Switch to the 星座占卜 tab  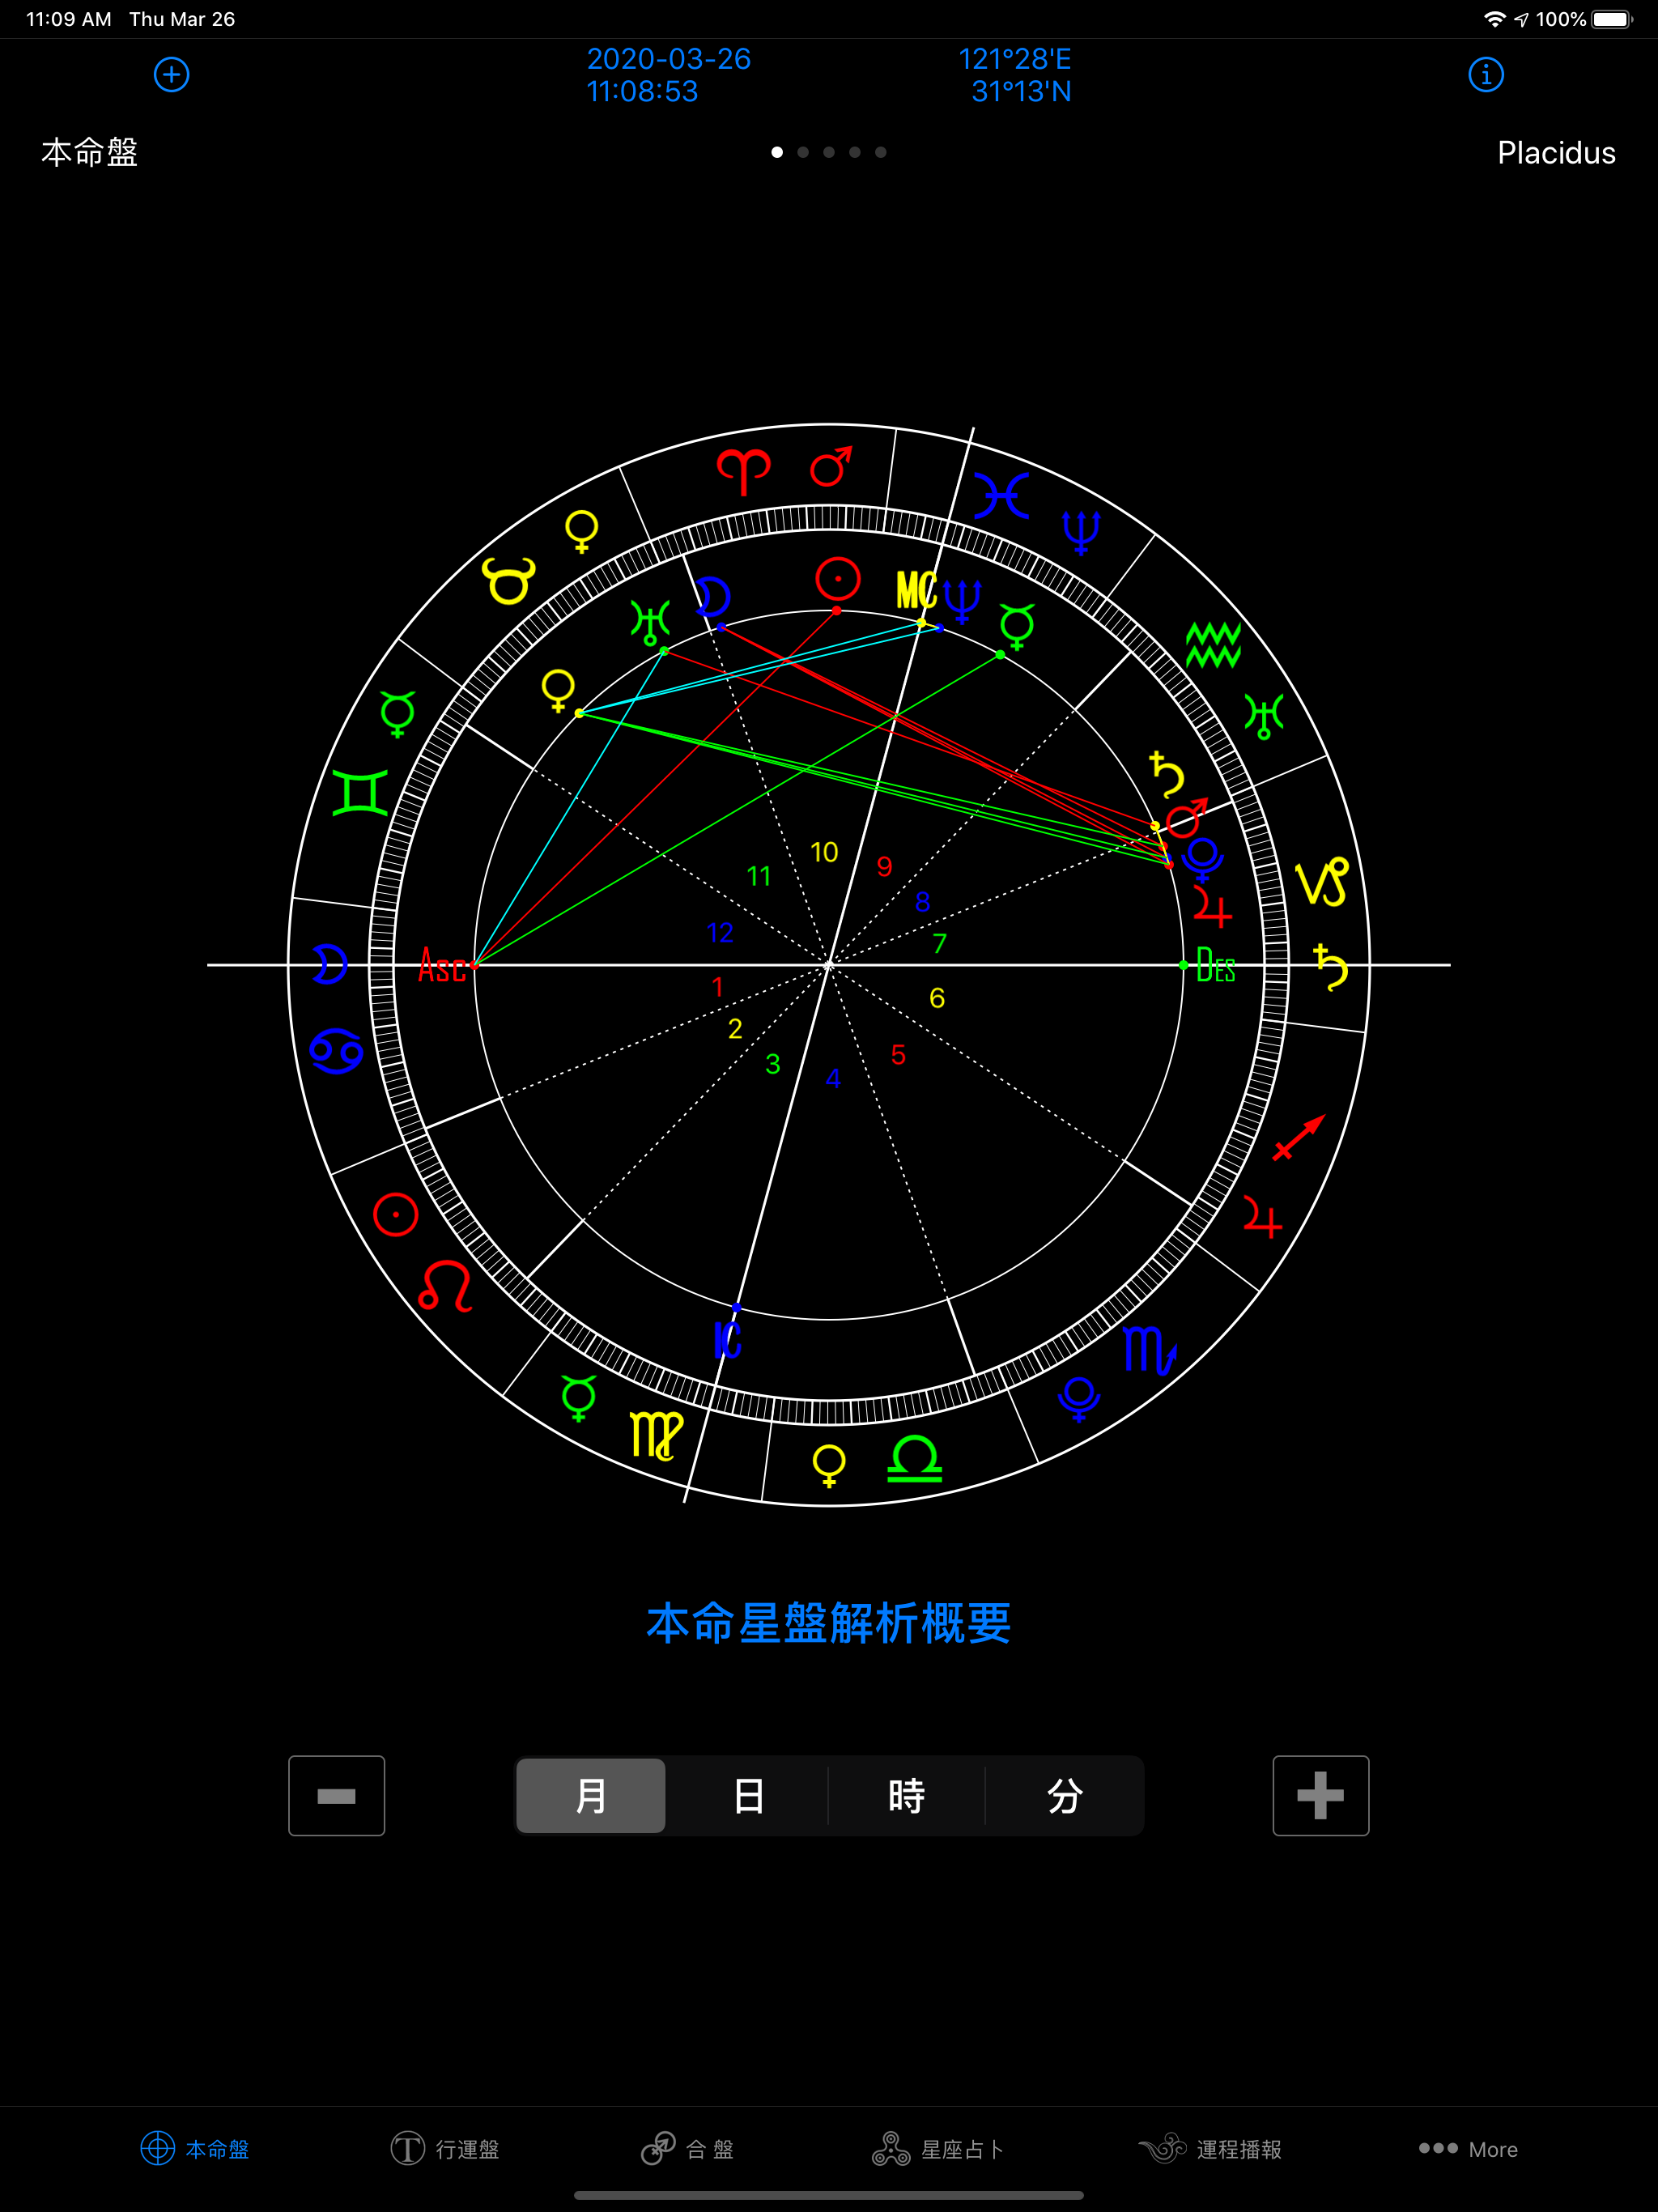click(938, 2148)
